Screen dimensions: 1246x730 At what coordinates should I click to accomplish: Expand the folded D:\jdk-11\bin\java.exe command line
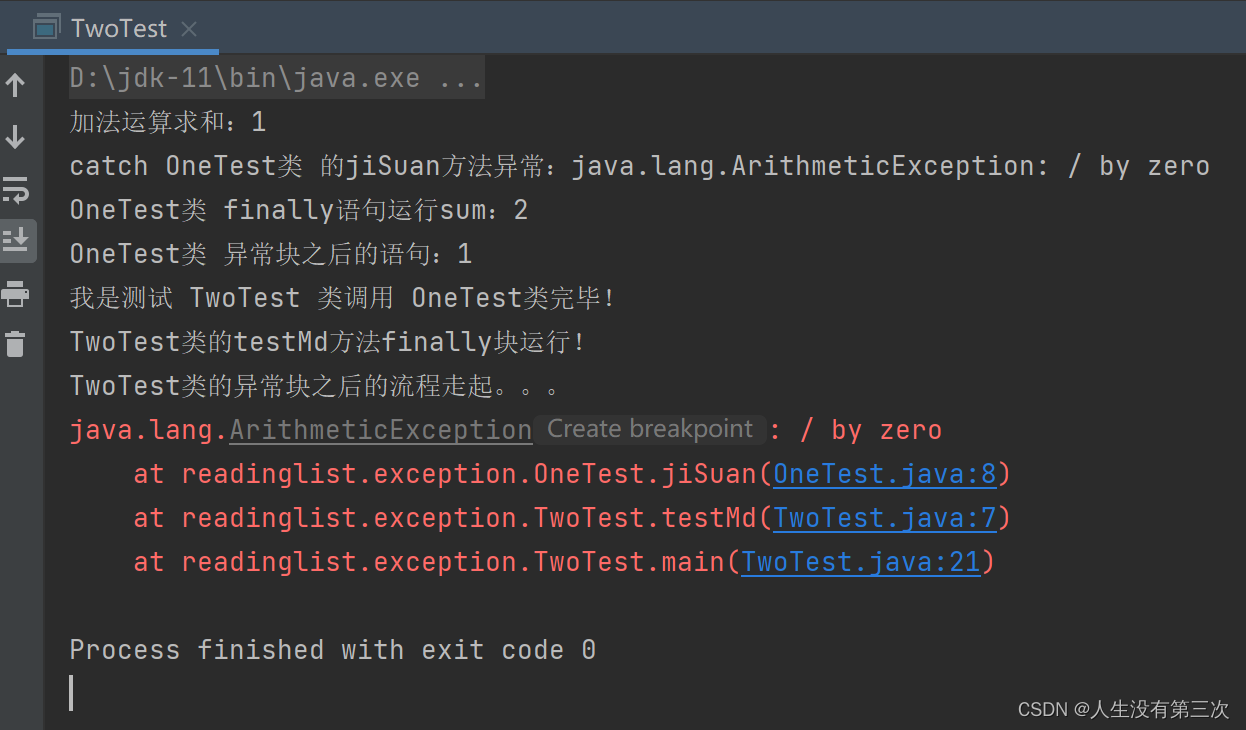[x=276, y=78]
